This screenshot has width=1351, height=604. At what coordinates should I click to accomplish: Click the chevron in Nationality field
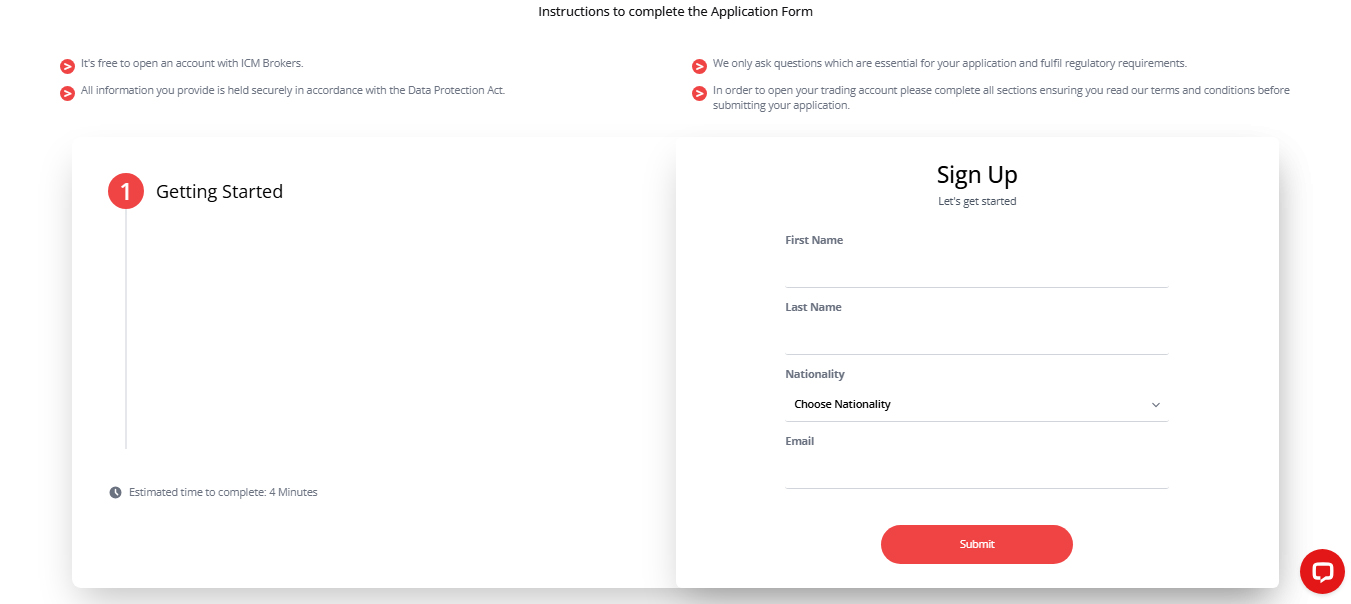(1156, 405)
